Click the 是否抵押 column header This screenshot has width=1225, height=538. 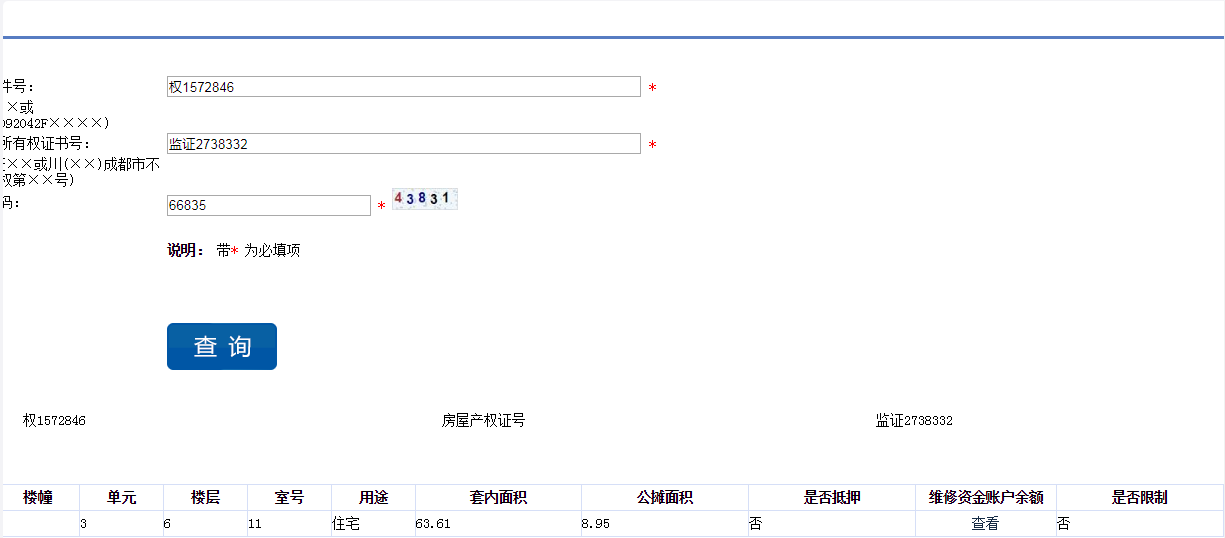click(x=831, y=497)
